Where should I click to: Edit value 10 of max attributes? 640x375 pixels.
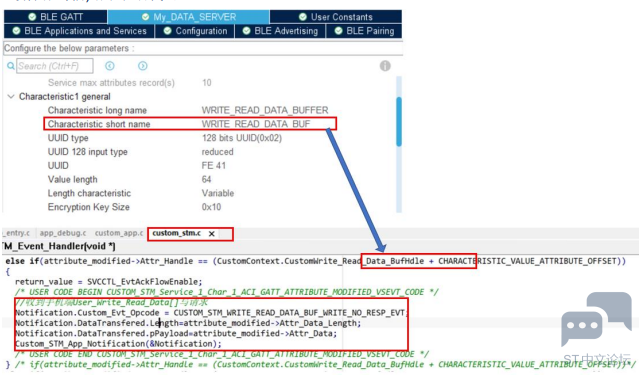click(207, 83)
